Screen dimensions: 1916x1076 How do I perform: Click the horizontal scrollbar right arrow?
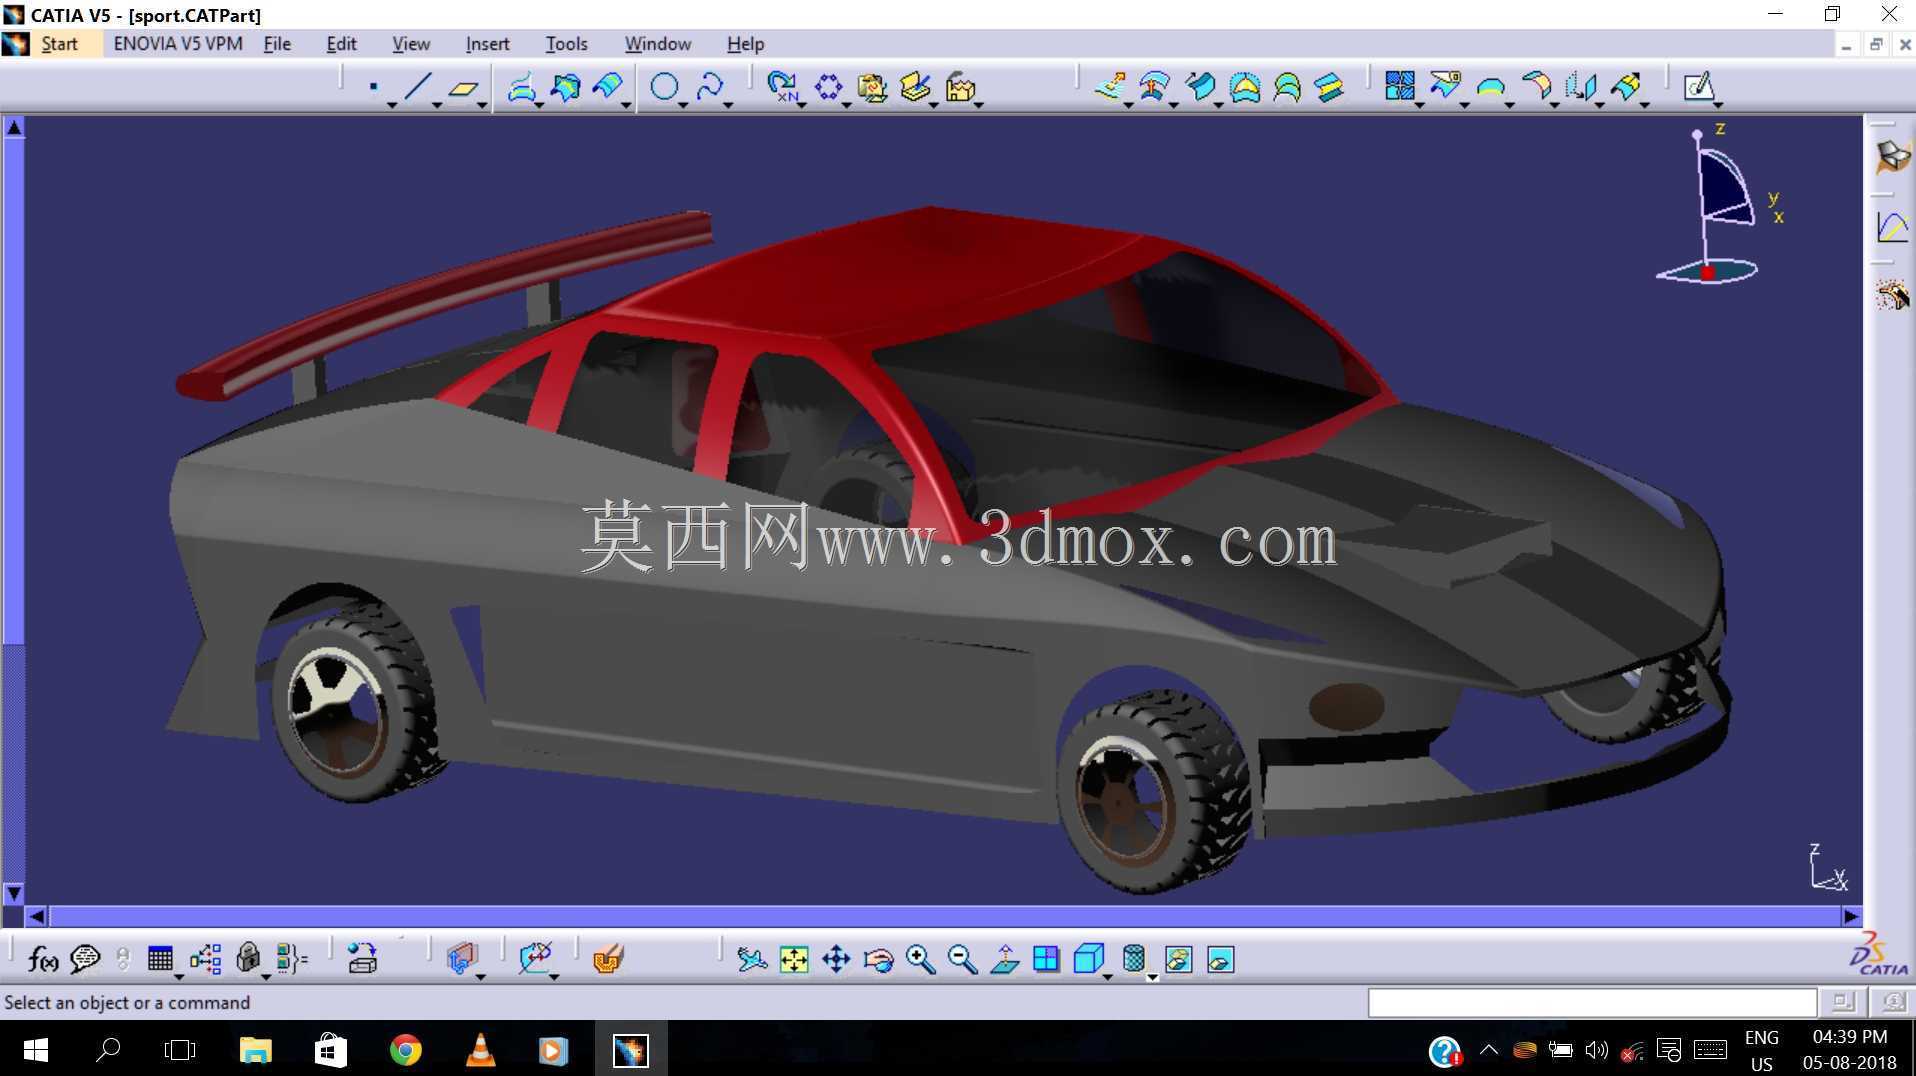click(1851, 916)
